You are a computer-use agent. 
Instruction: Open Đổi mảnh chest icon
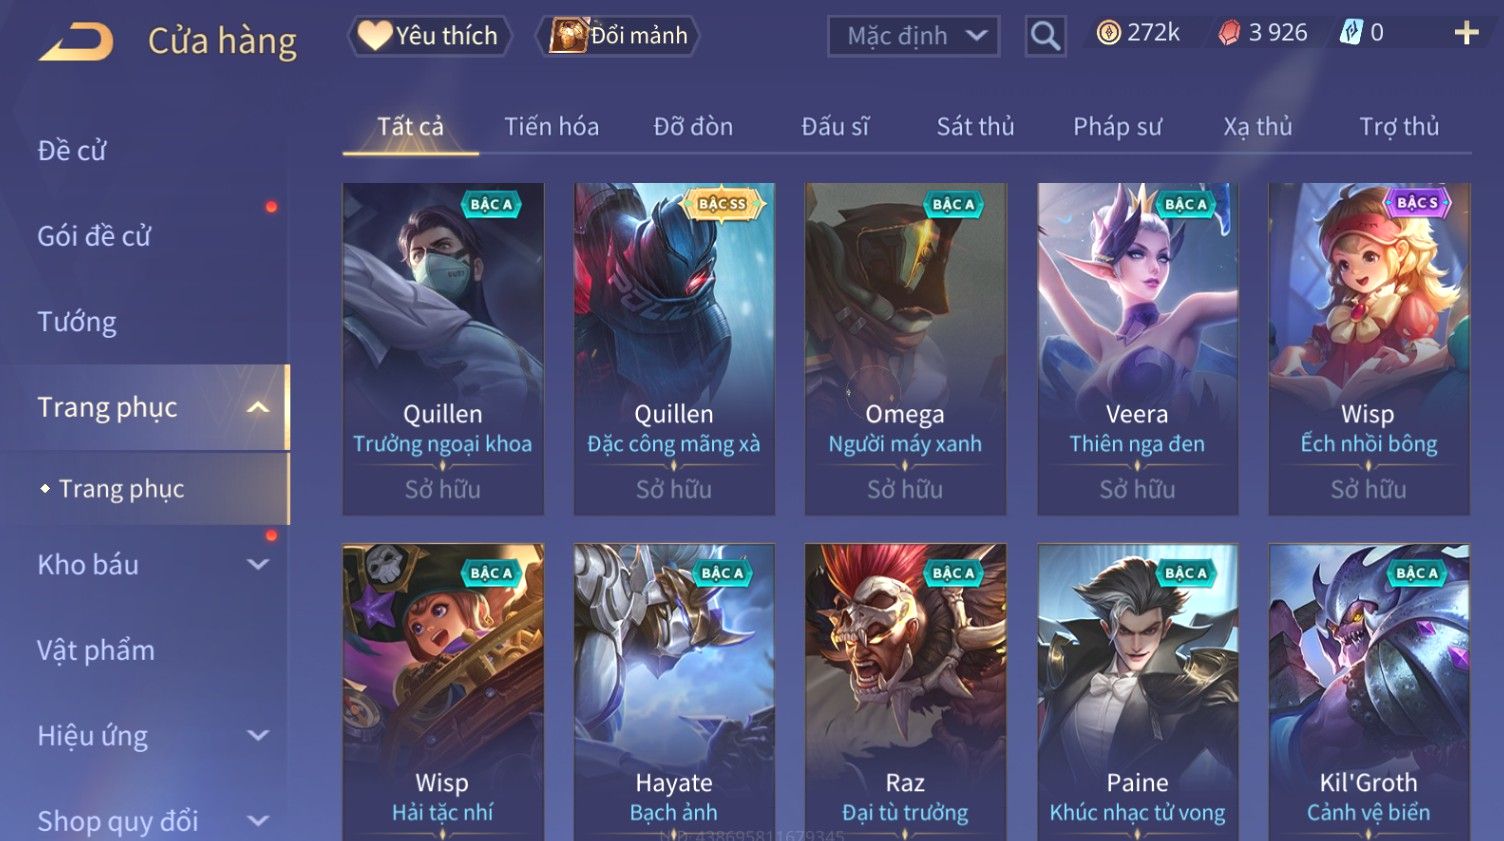[618, 36]
